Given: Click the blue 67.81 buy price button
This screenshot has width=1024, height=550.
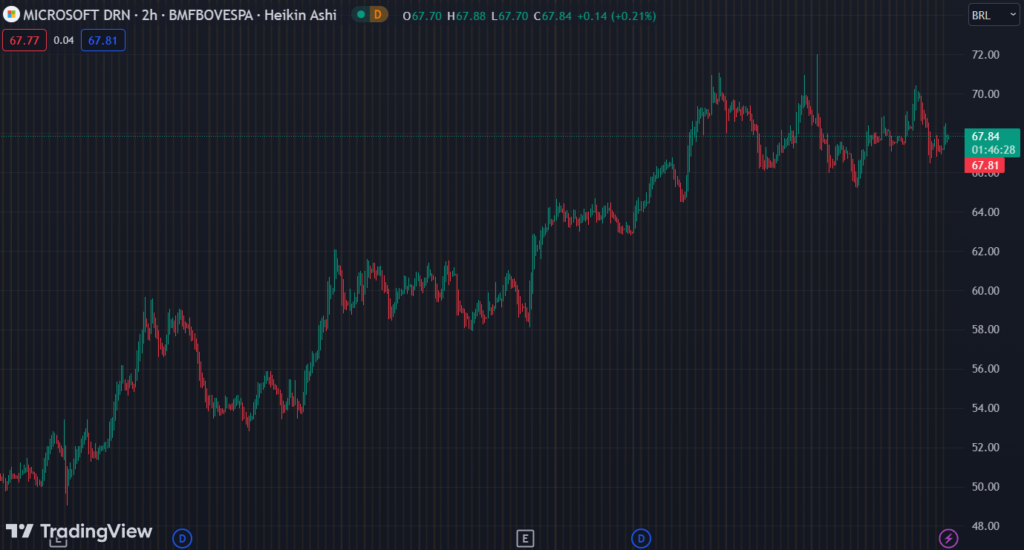Looking at the screenshot, I should coord(103,40).
